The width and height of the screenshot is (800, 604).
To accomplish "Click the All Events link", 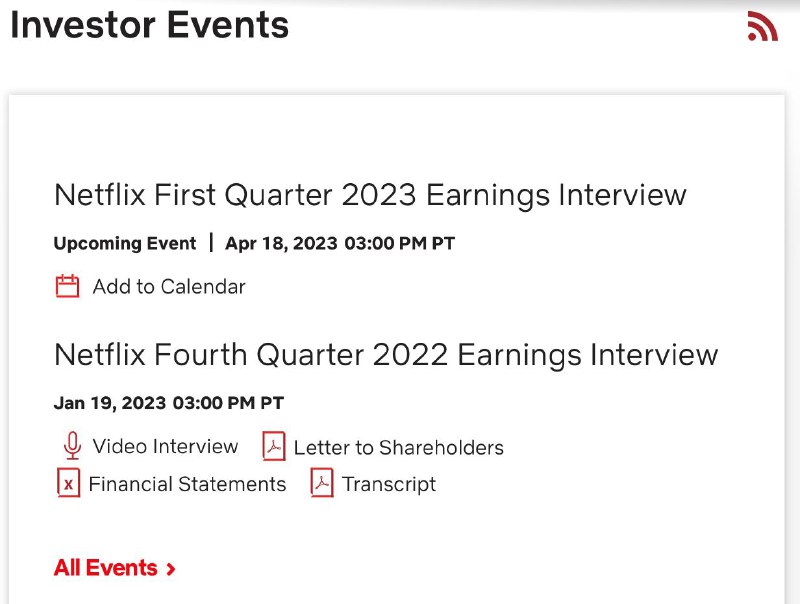I will 107,567.
